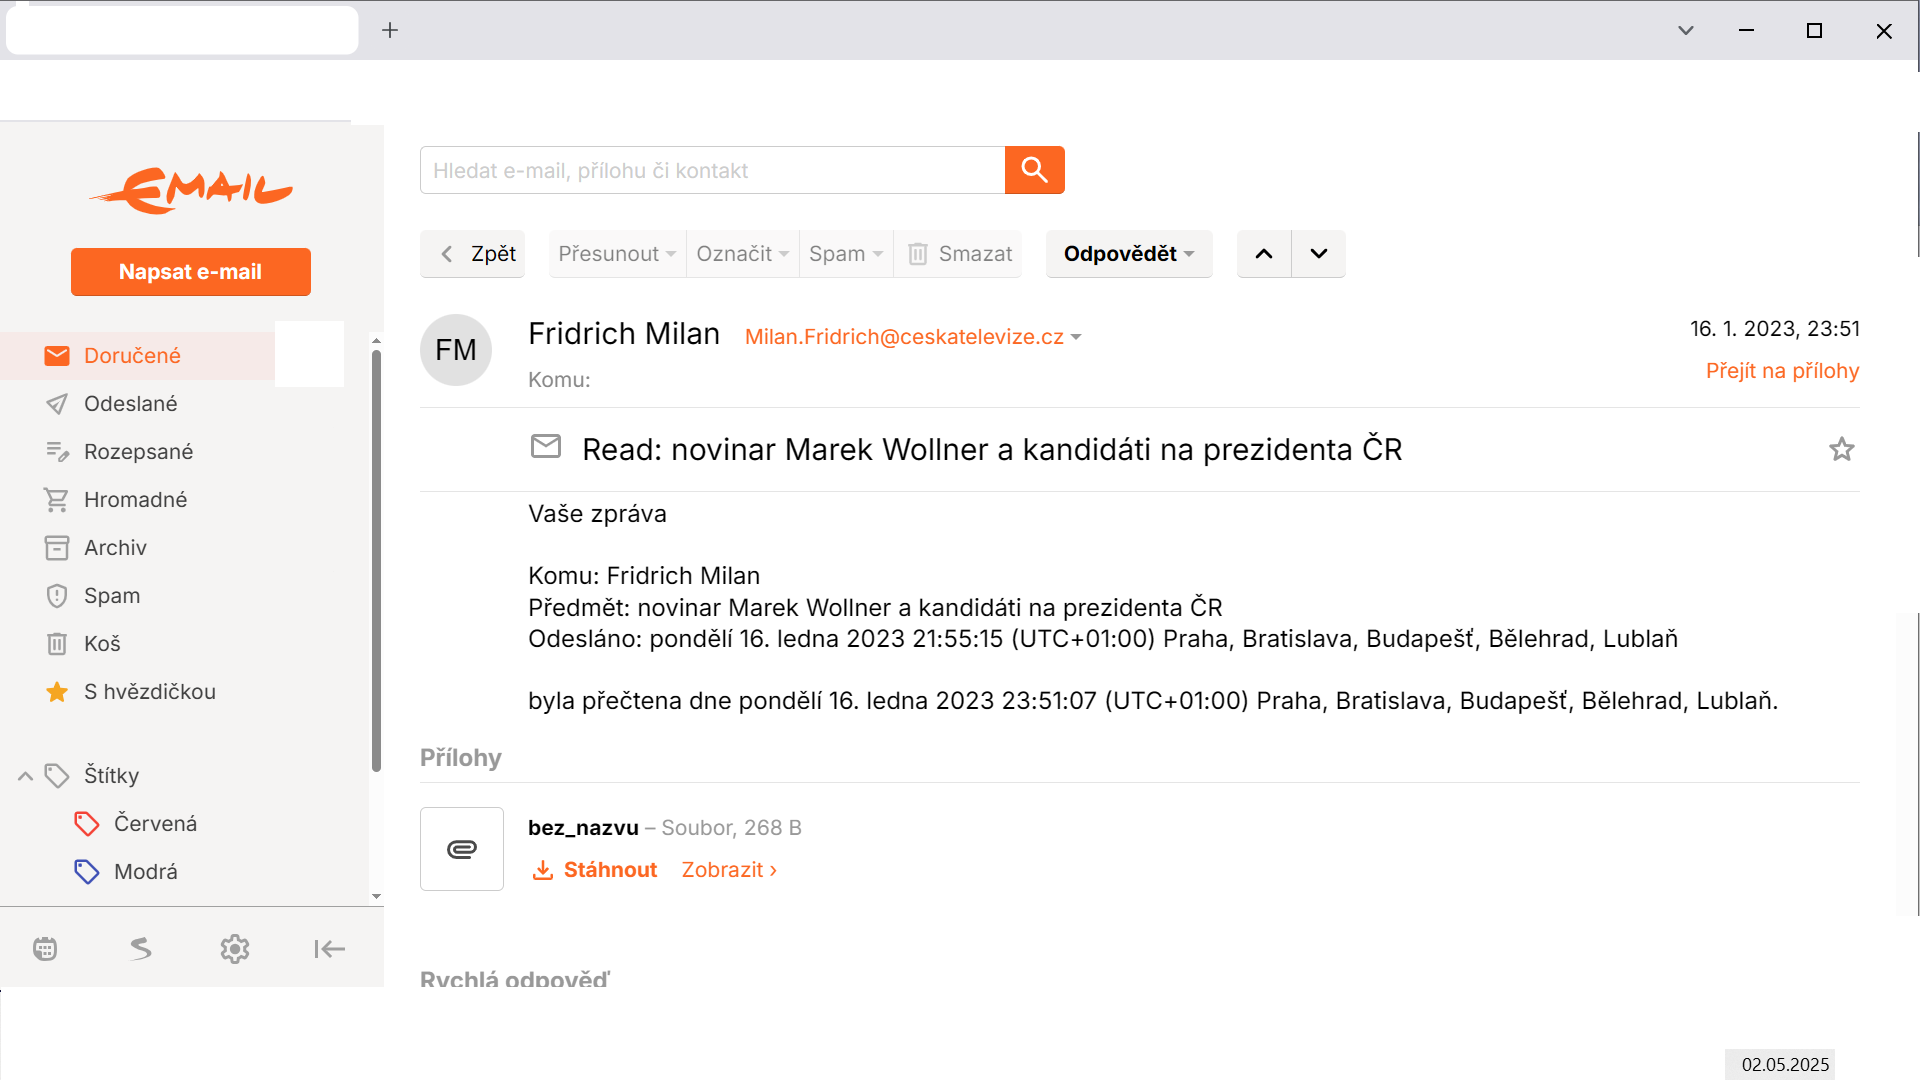Click the search e-mail input field
This screenshot has height=1087, width=1920.
point(712,170)
